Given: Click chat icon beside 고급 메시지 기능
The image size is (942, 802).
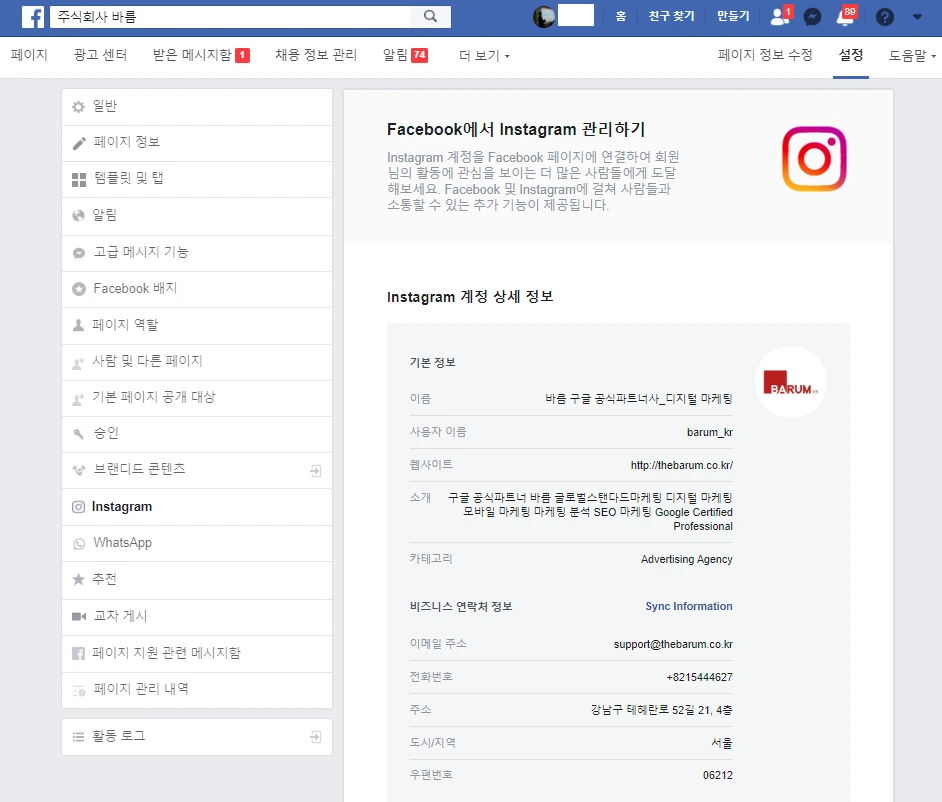Looking at the screenshot, I should click(x=79, y=253).
